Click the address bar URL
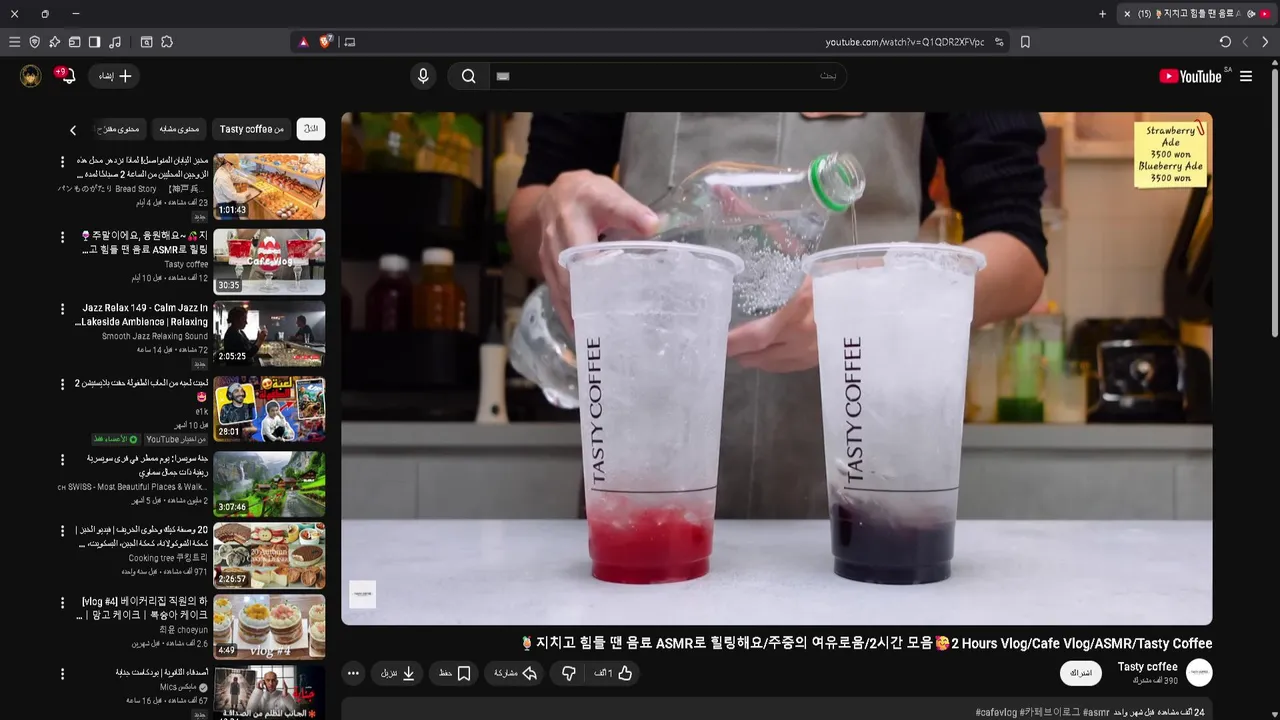Viewport: 1280px width, 720px height. click(904, 42)
